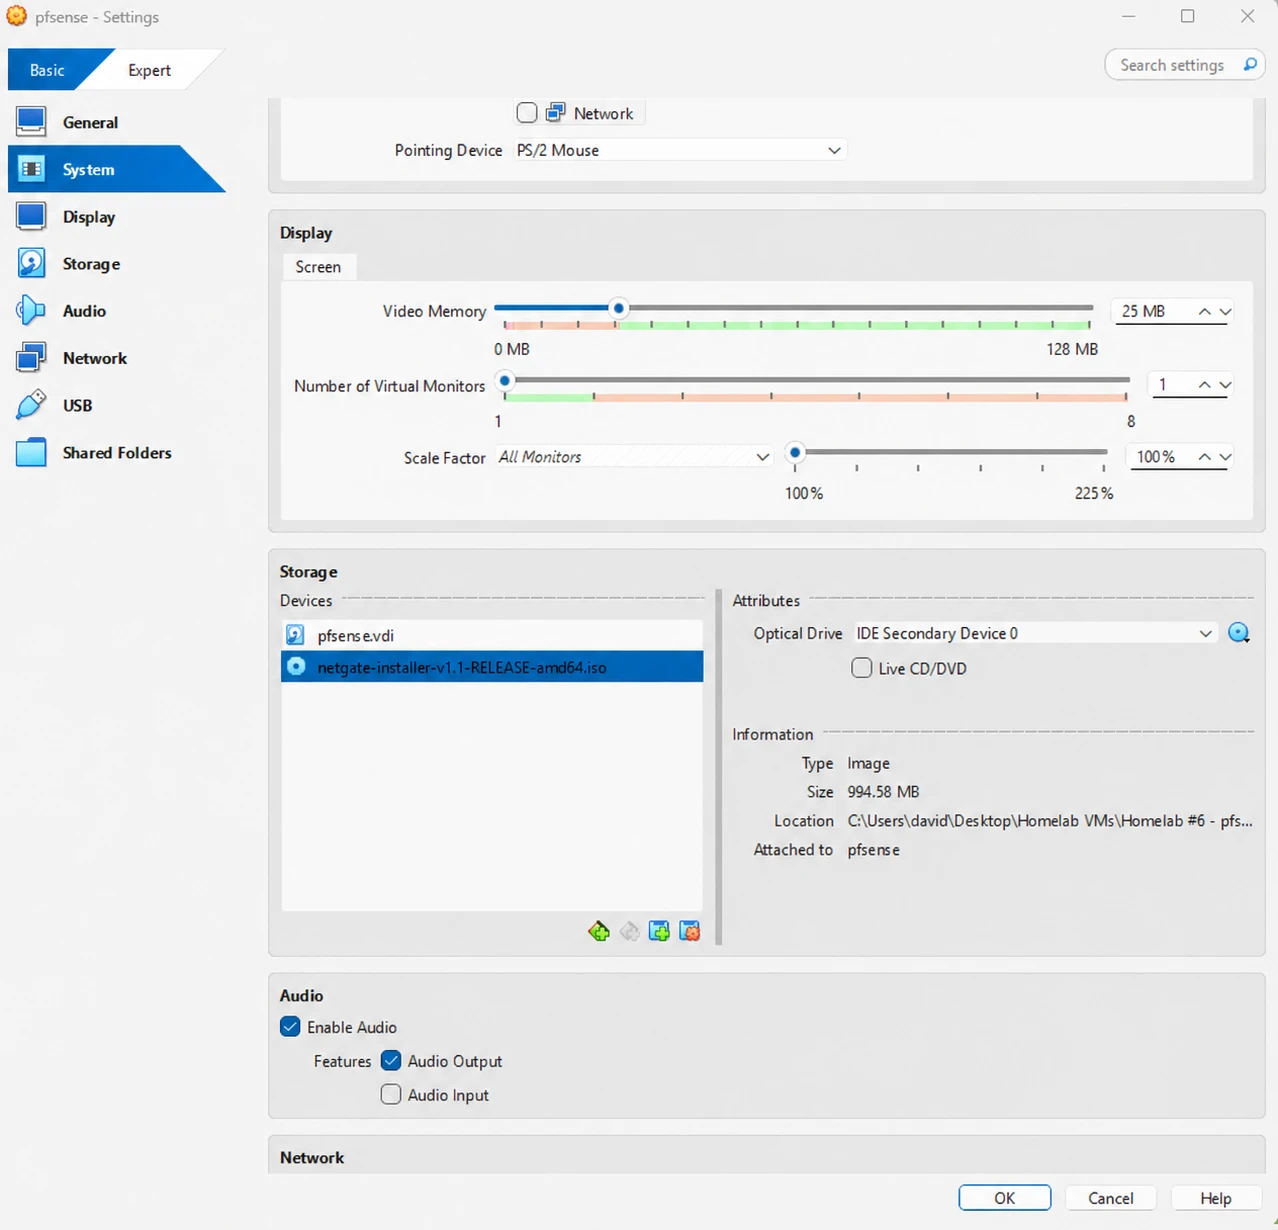The height and width of the screenshot is (1230, 1278).
Task: Click the Attached to pfsense value
Action: [873, 850]
